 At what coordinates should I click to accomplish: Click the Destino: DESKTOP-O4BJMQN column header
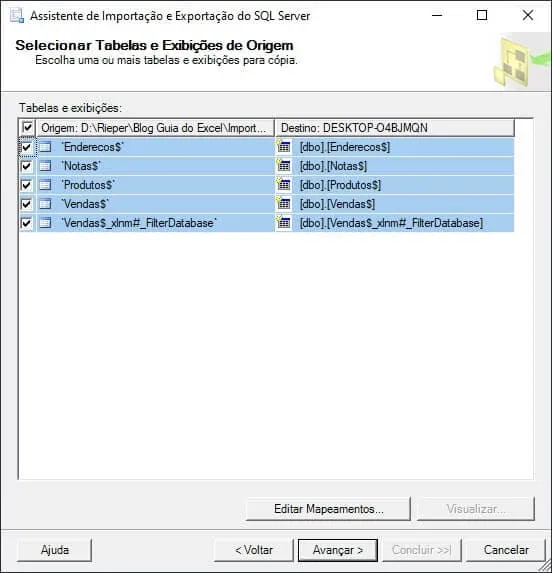click(x=395, y=128)
